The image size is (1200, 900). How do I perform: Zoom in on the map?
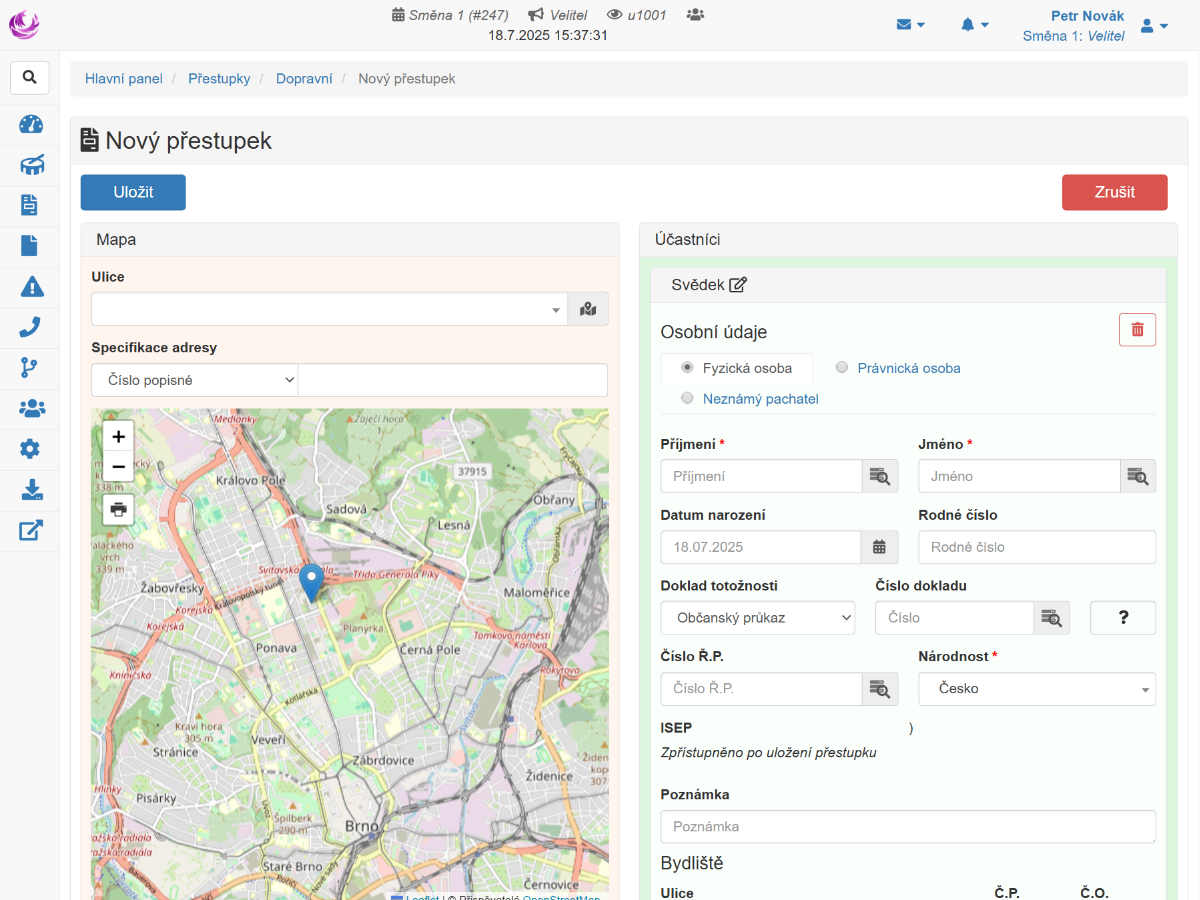(118, 436)
